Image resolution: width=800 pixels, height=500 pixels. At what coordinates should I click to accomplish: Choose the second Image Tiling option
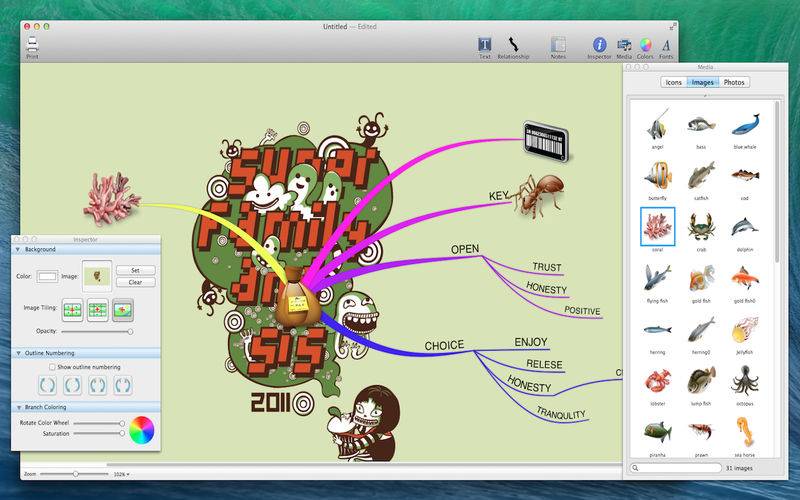[97, 310]
